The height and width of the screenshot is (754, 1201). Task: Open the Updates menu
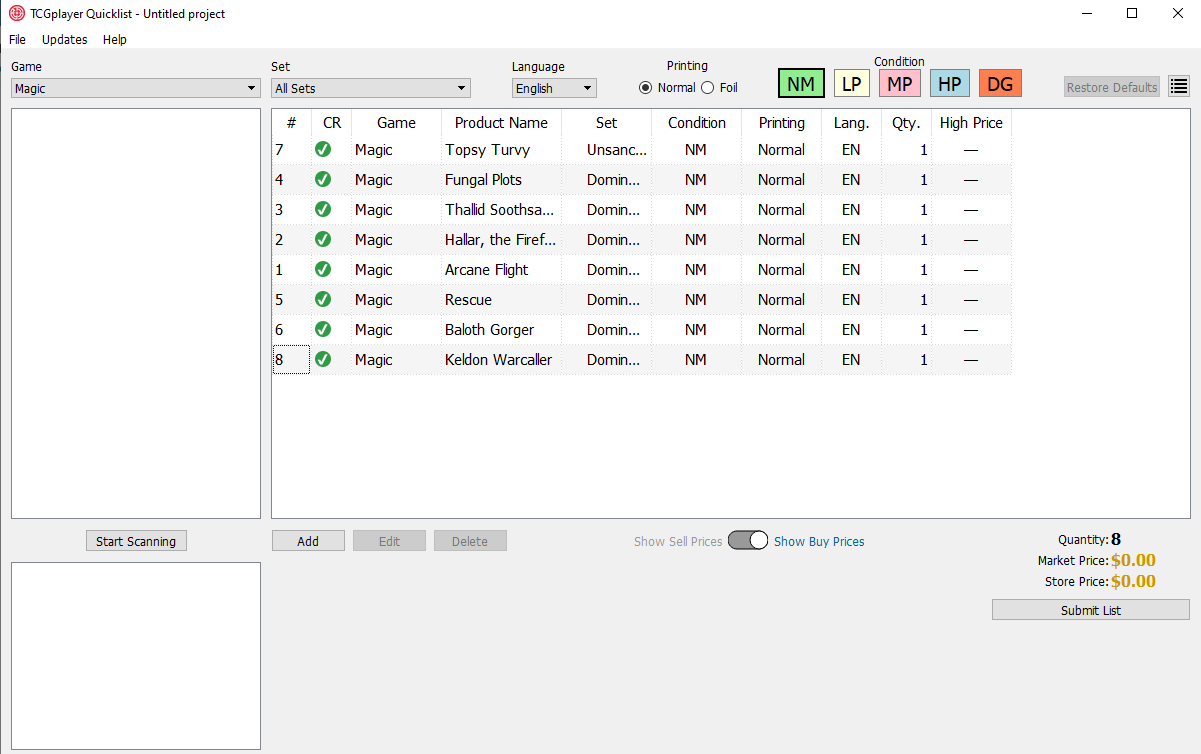pyautogui.click(x=65, y=40)
